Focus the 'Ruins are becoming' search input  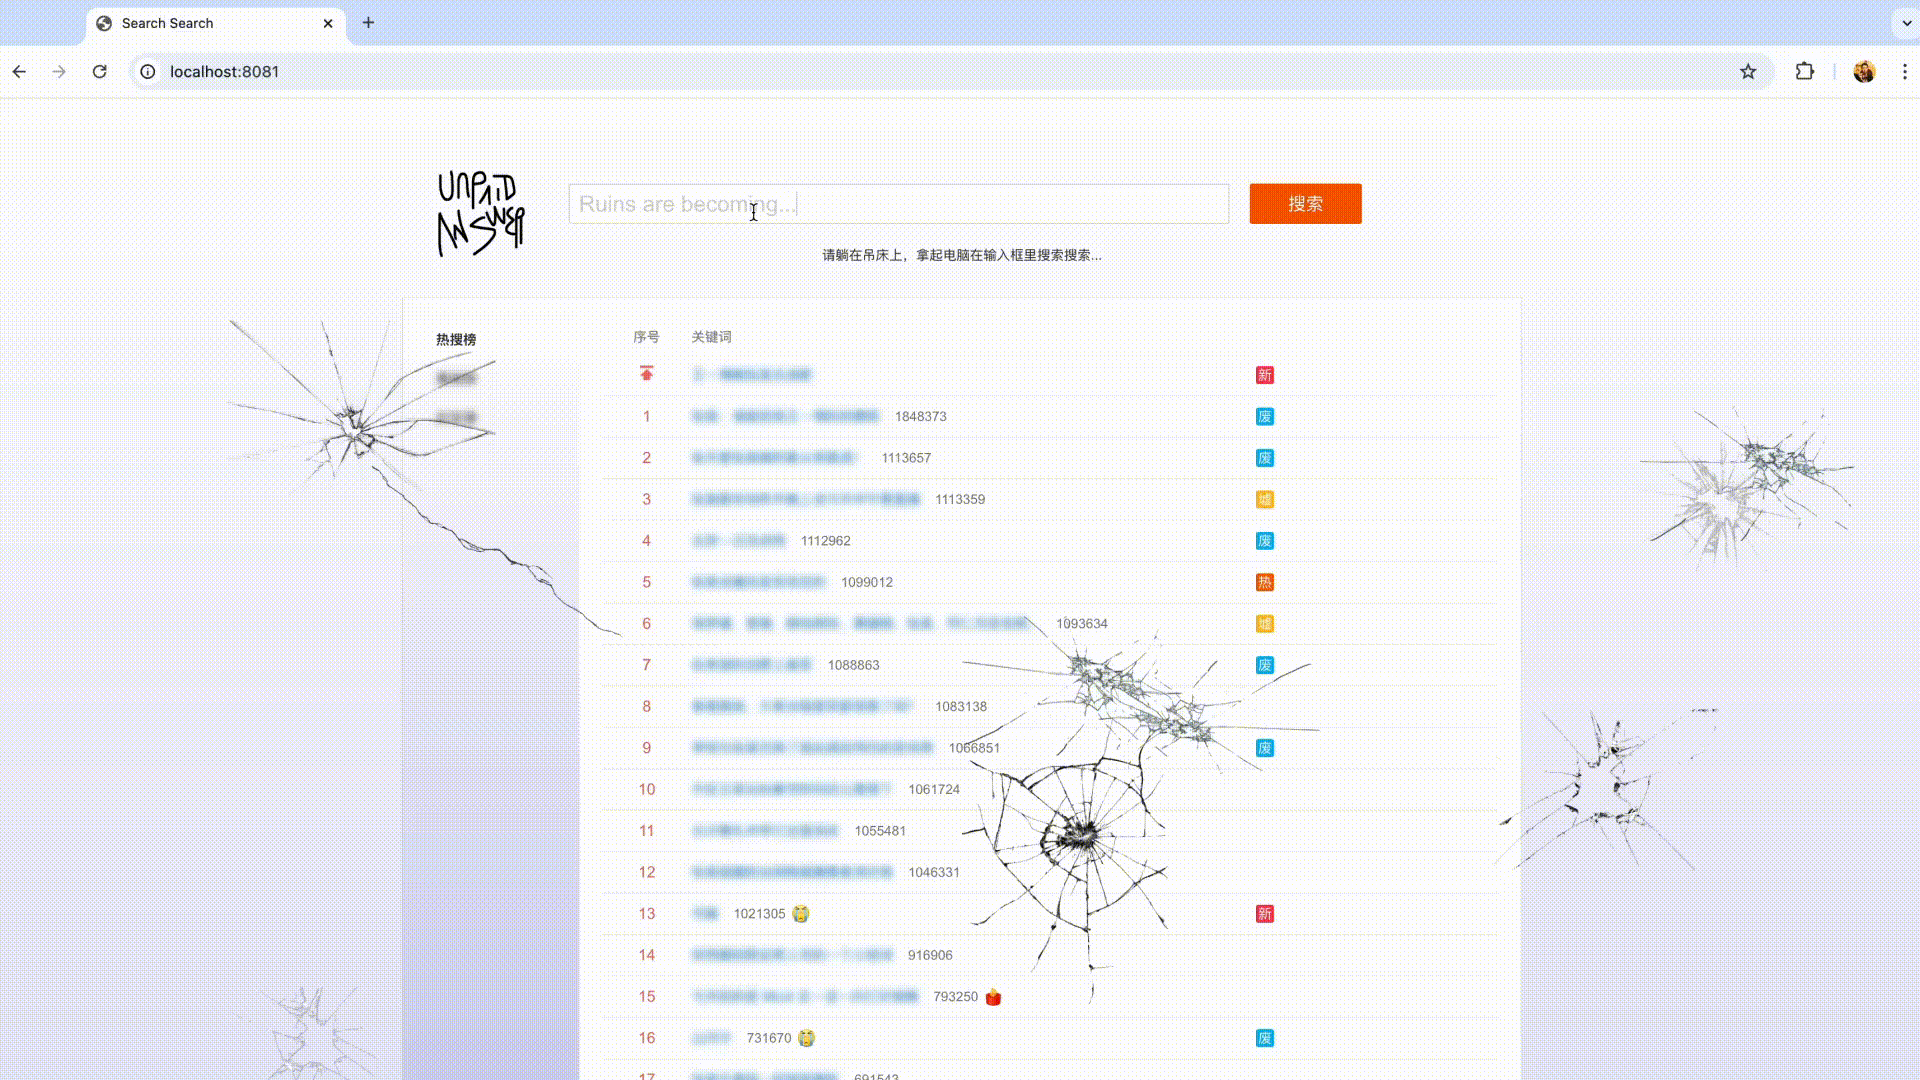click(898, 204)
